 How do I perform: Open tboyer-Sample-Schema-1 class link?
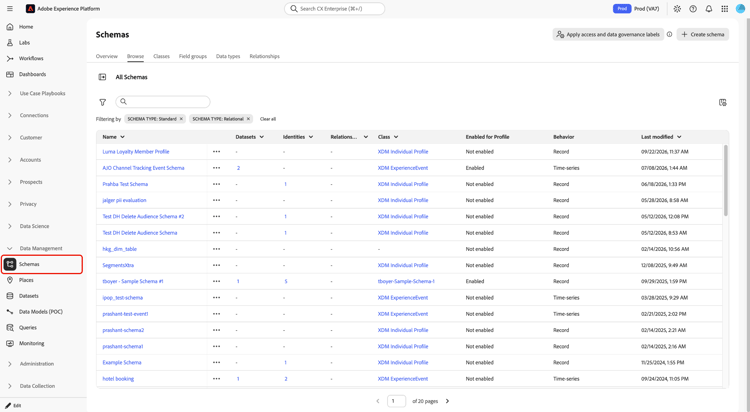point(406,281)
